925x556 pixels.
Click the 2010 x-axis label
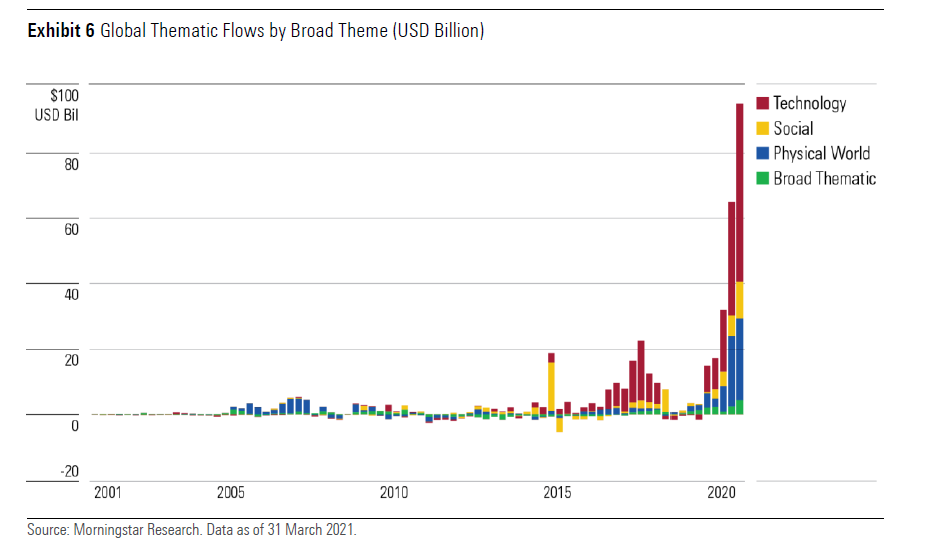[393, 493]
